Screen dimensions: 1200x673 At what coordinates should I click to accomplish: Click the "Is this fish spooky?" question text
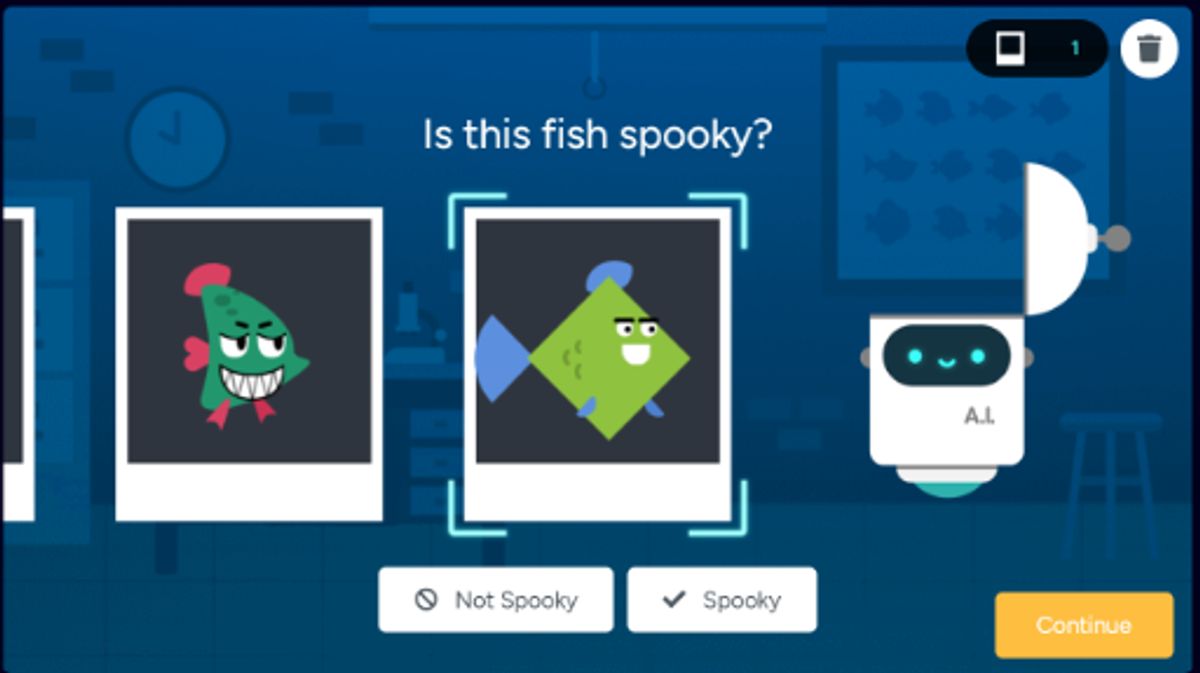point(598,133)
